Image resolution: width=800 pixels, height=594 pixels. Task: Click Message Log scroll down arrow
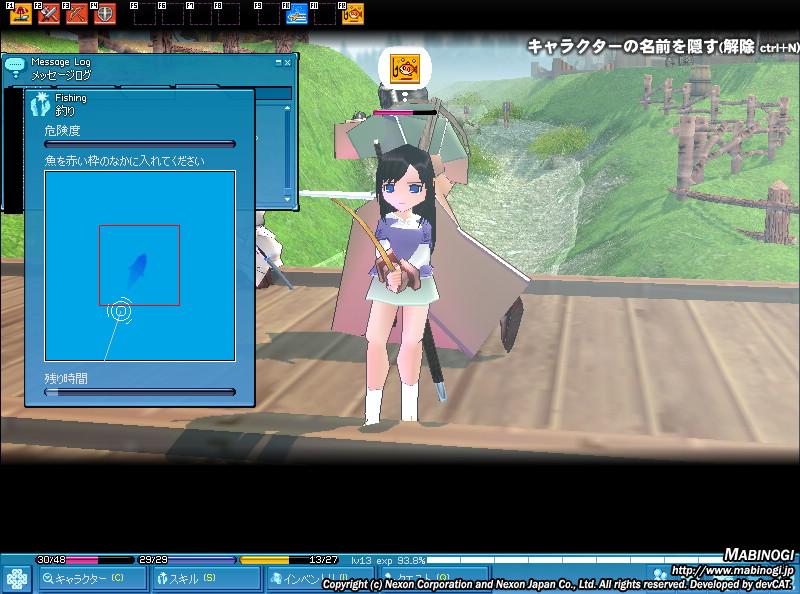tap(288, 199)
